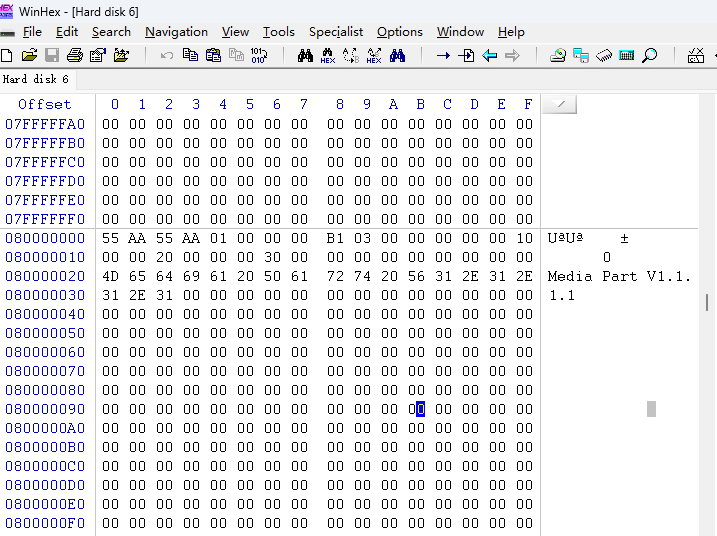Select byte 30 in row 080000010

tap(273, 257)
